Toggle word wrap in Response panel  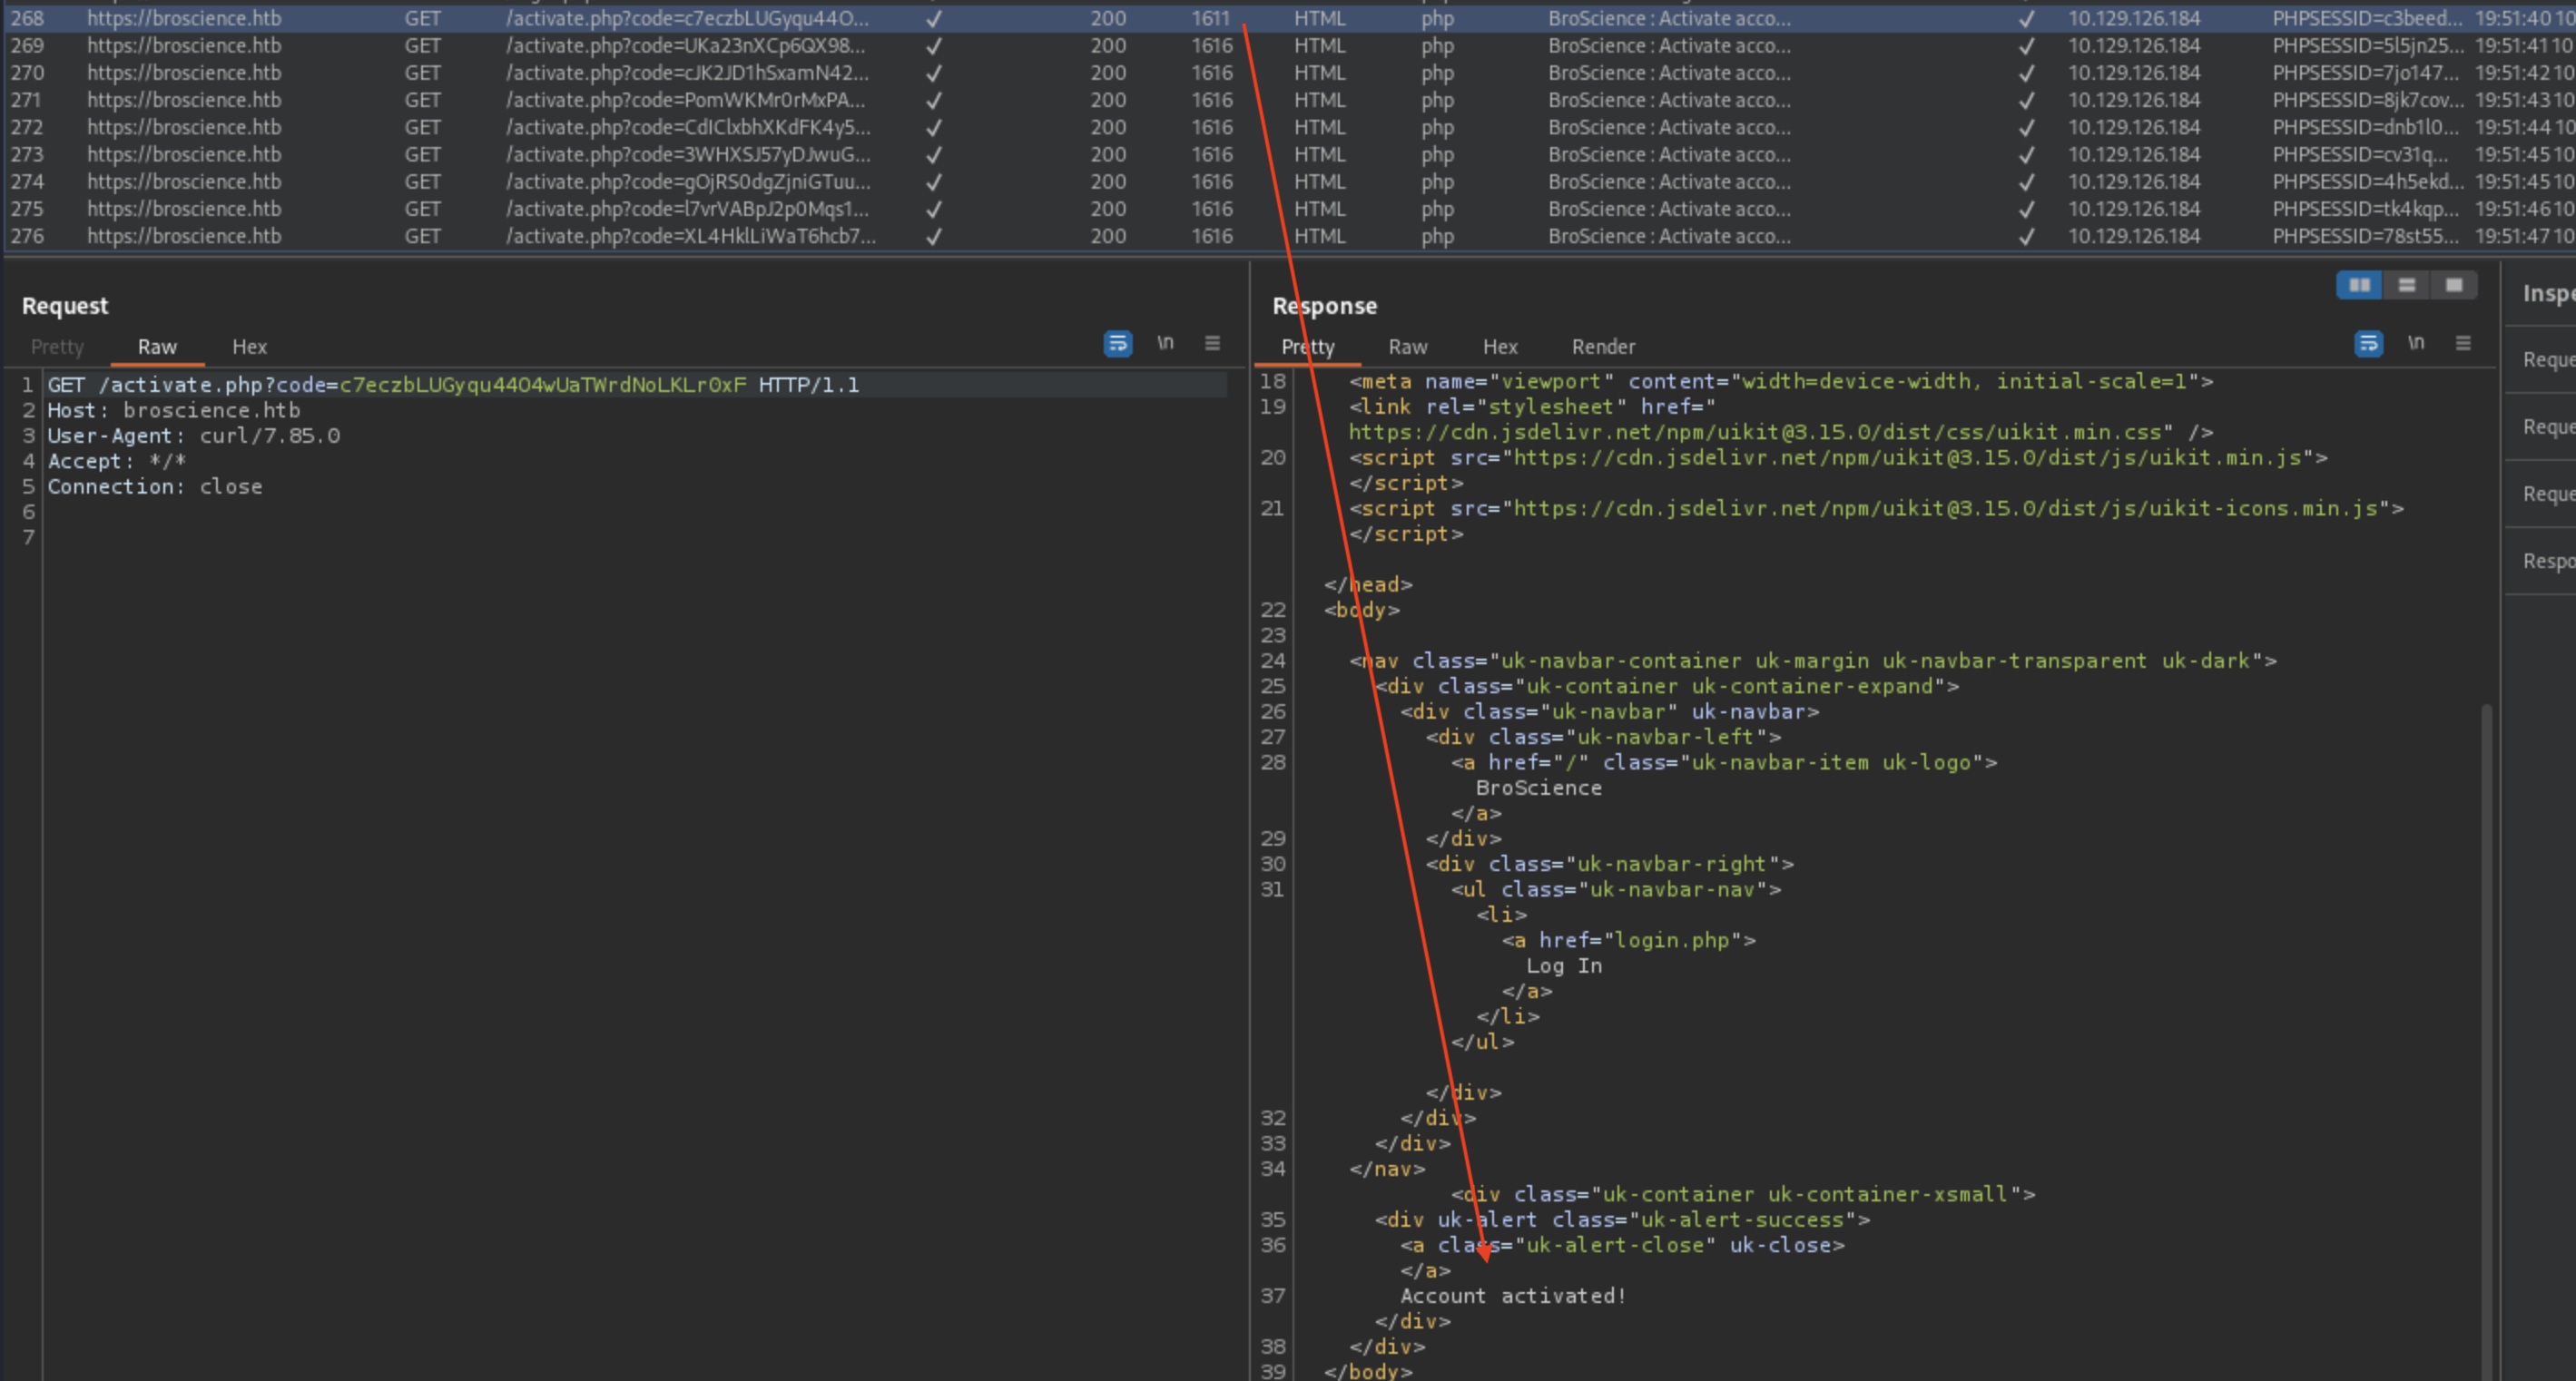(2368, 344)
